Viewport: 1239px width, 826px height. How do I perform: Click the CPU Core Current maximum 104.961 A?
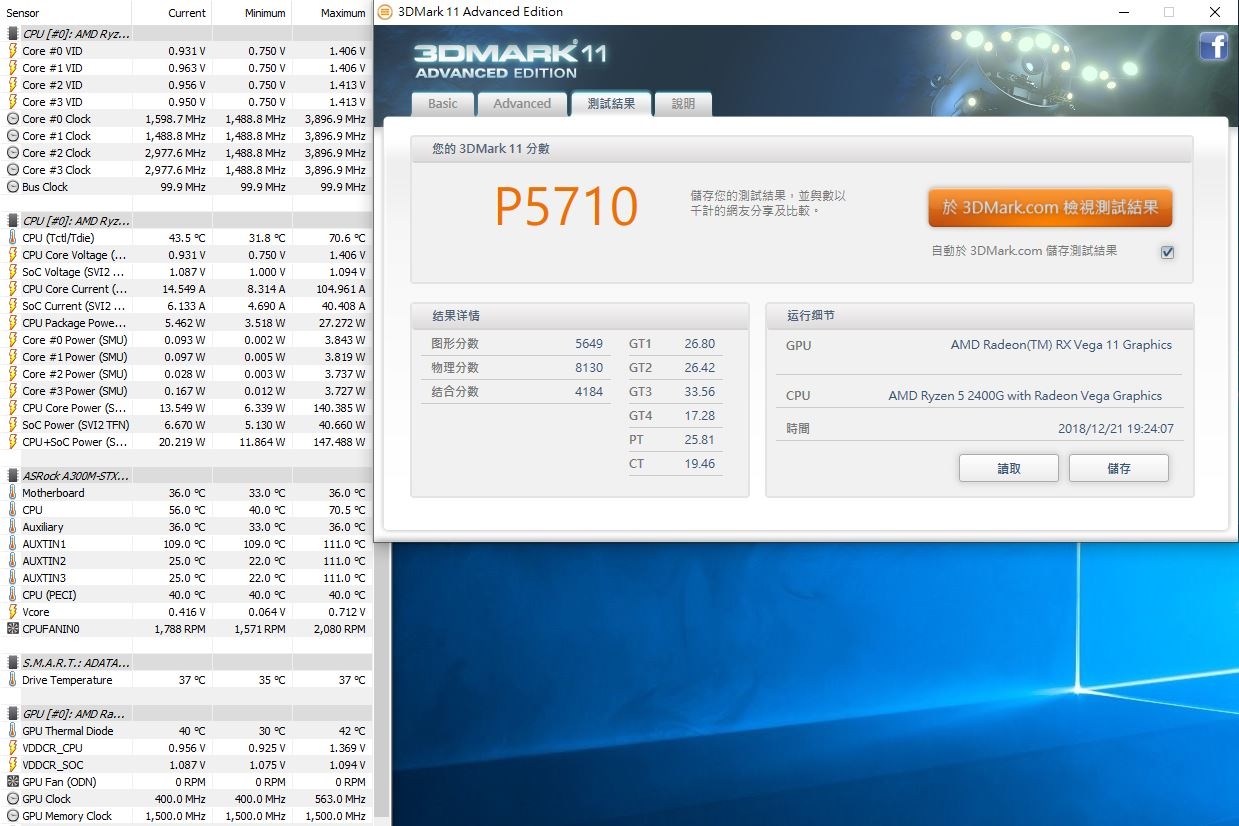click(340, 289)
